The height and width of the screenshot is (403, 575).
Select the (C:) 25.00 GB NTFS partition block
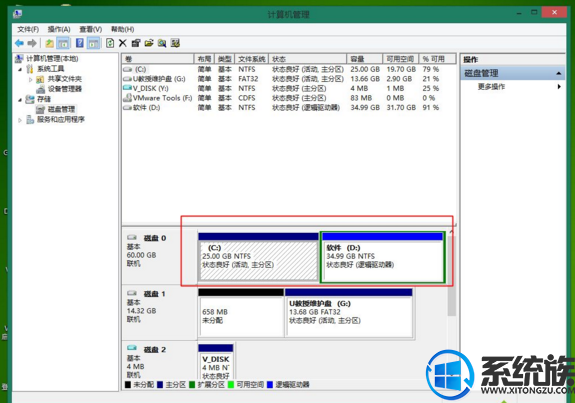pyautogui.click(x=258, y=257)
